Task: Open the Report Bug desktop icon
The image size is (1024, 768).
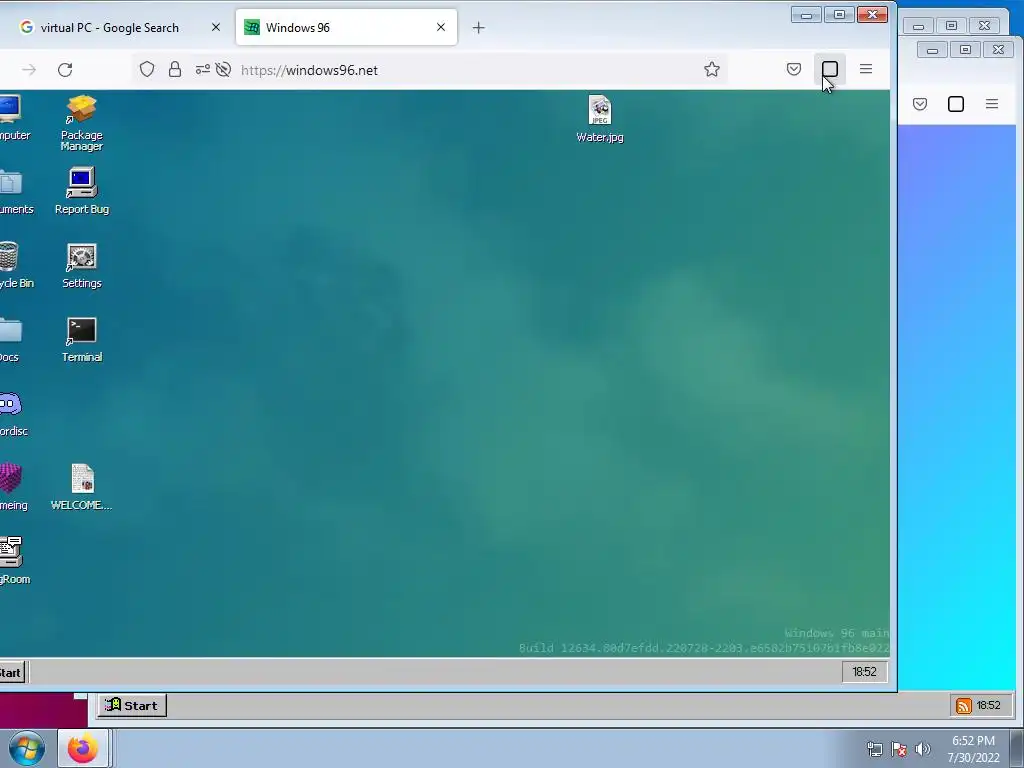Action: pos(82,191)
